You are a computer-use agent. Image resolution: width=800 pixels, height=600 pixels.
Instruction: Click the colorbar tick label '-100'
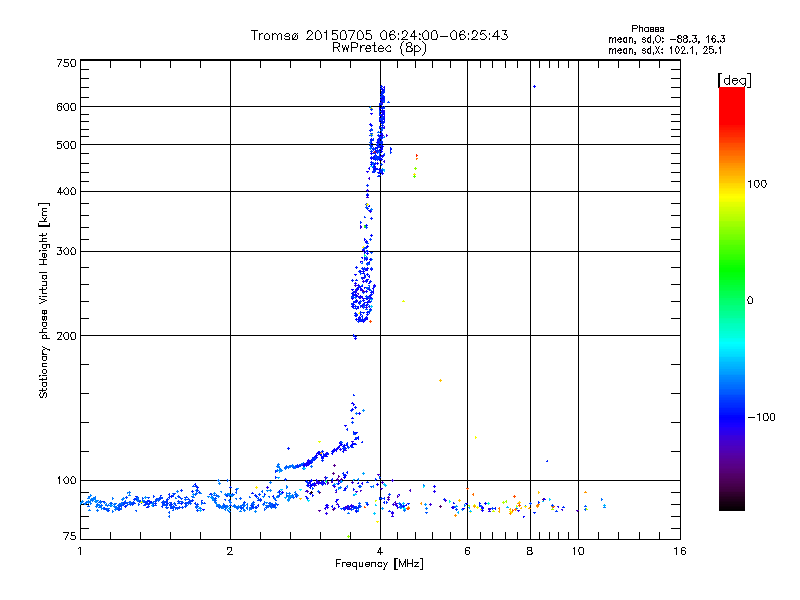(x=761, y=417)
